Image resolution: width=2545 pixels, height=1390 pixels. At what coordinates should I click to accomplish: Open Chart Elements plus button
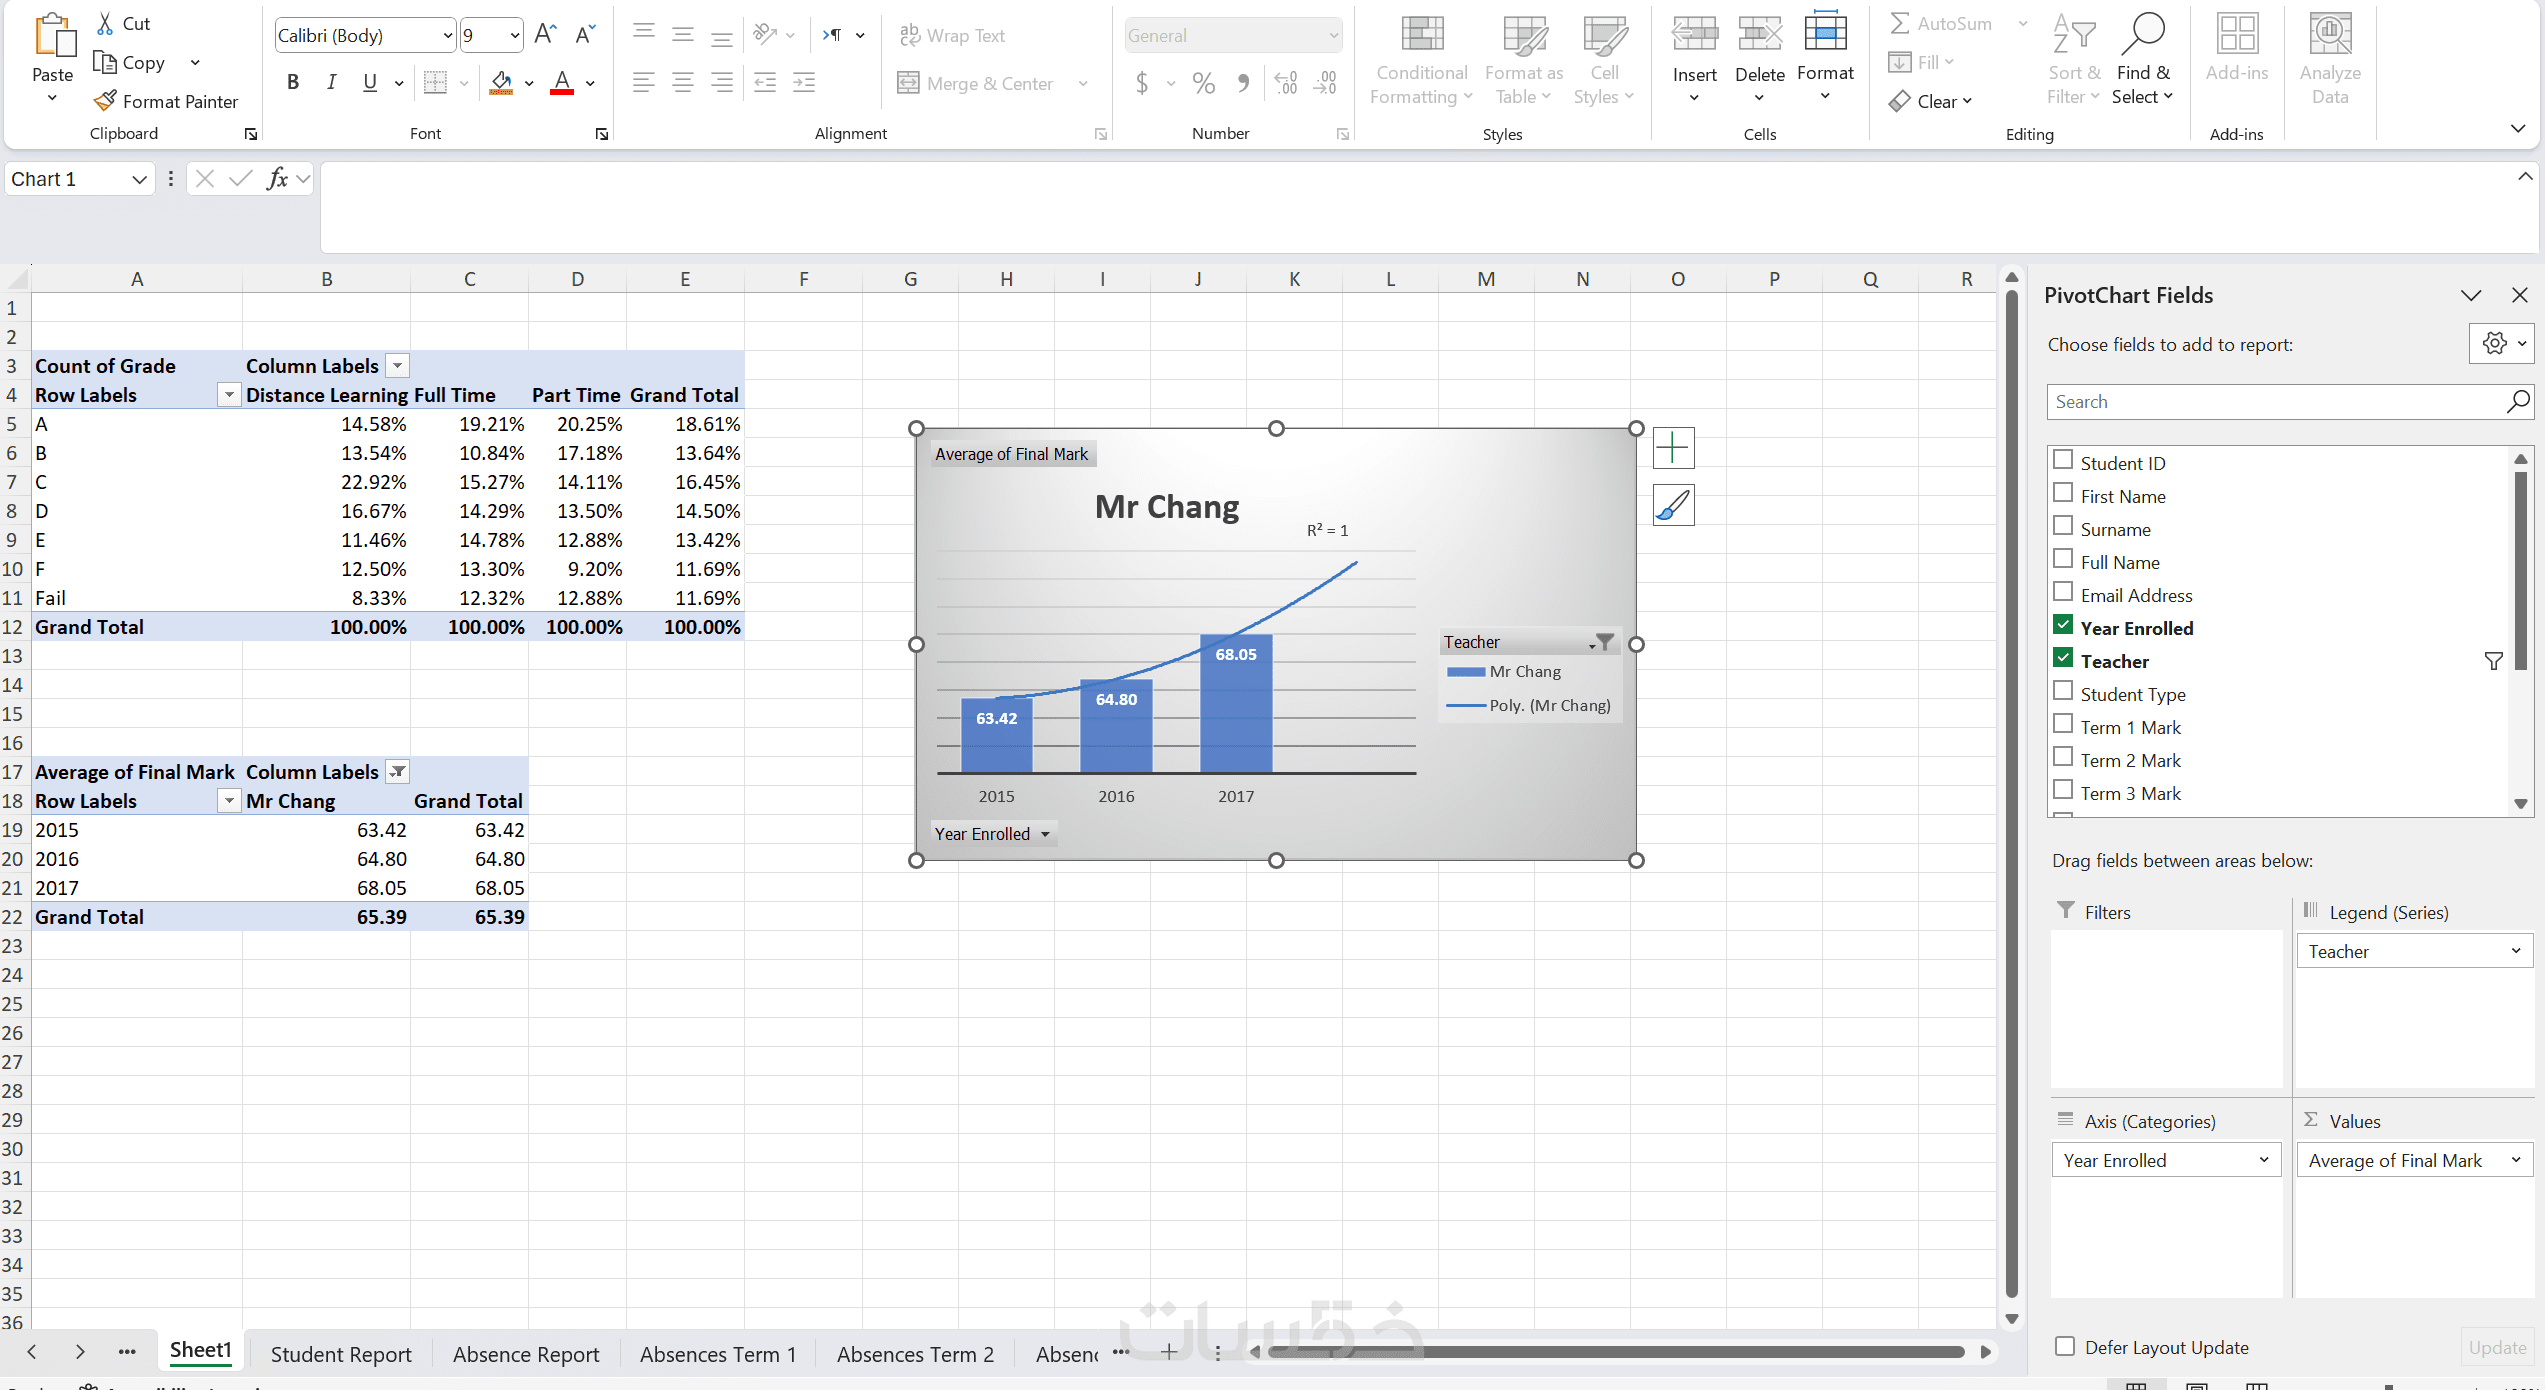pyautogui.click(x=1673, y=447)
